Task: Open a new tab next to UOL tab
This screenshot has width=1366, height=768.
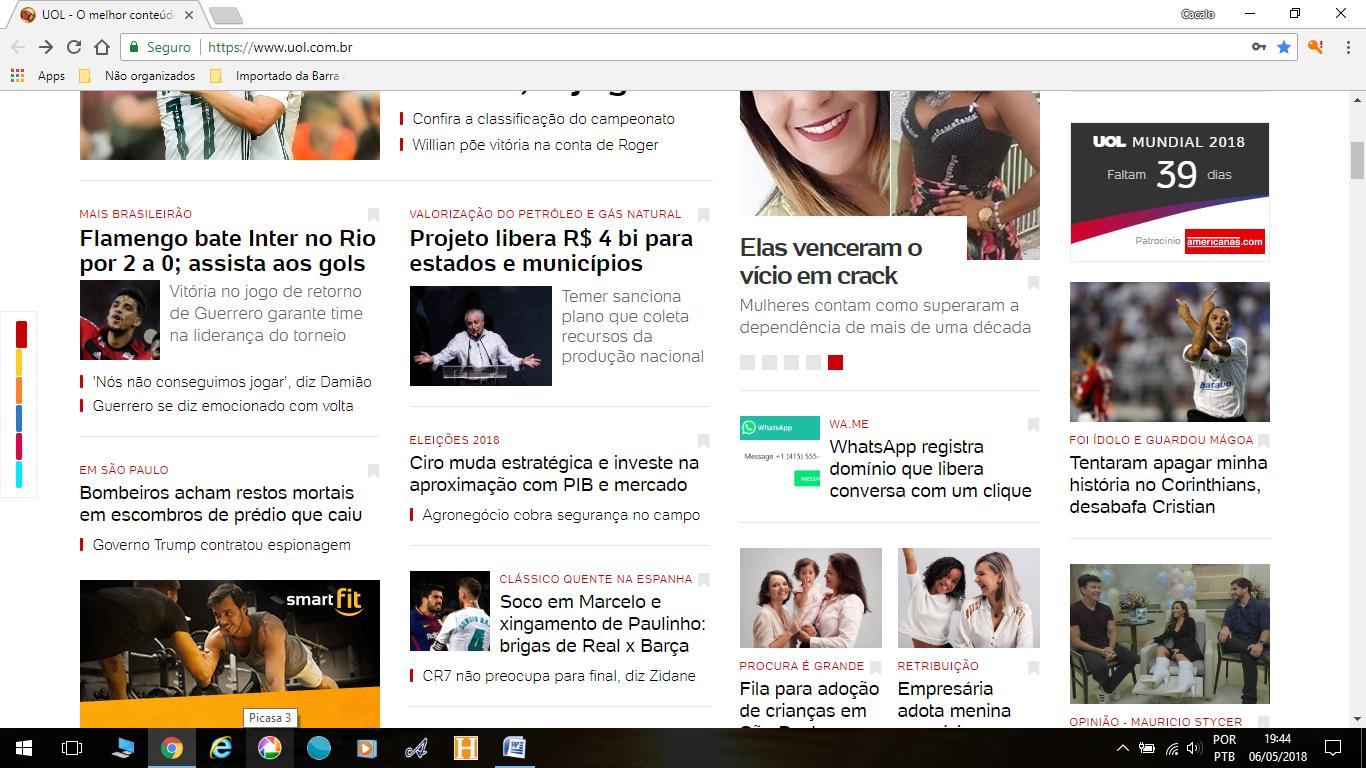Action: 226,15
